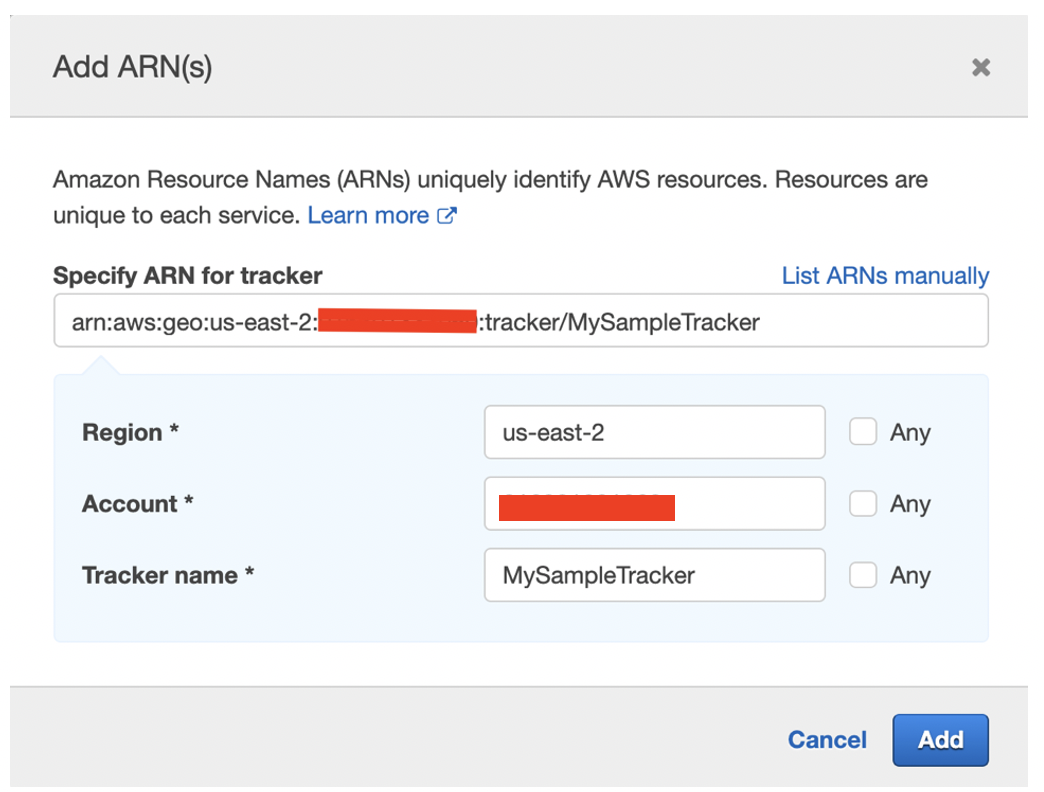Edit the Tracker name input field
The height and width of the screenshot is (792, 1044).
654,575
